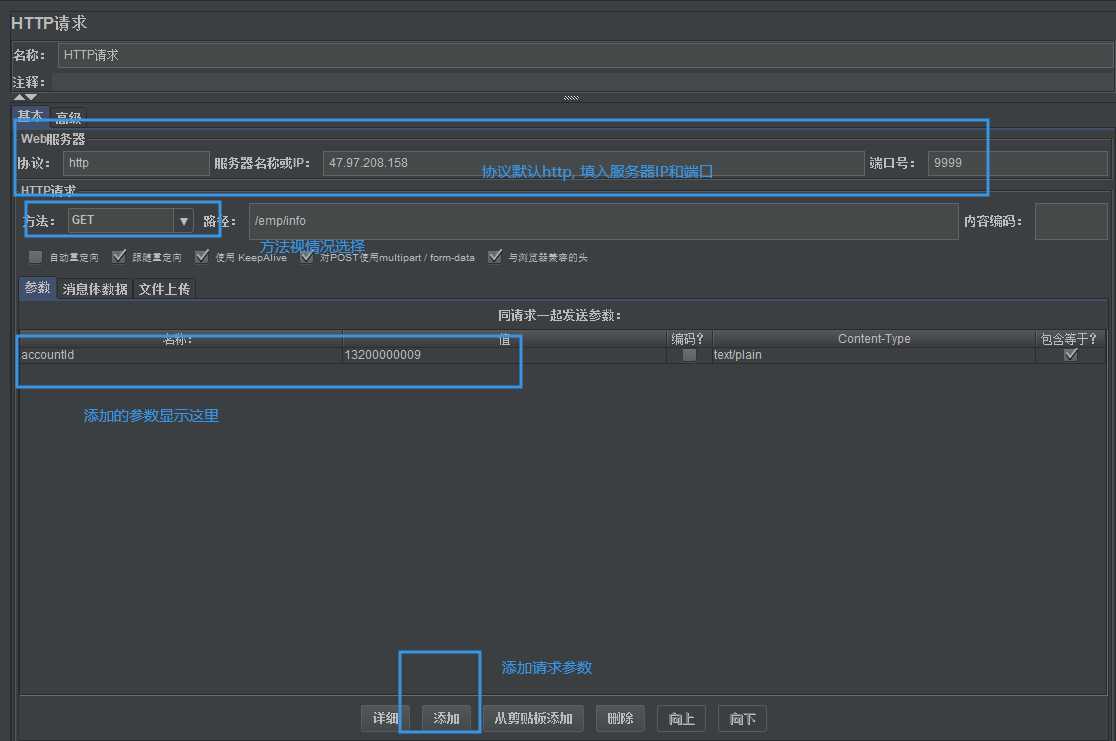1116x741 pixels.
Task: Select the value cell 13200000009
Action: point(504,354)
